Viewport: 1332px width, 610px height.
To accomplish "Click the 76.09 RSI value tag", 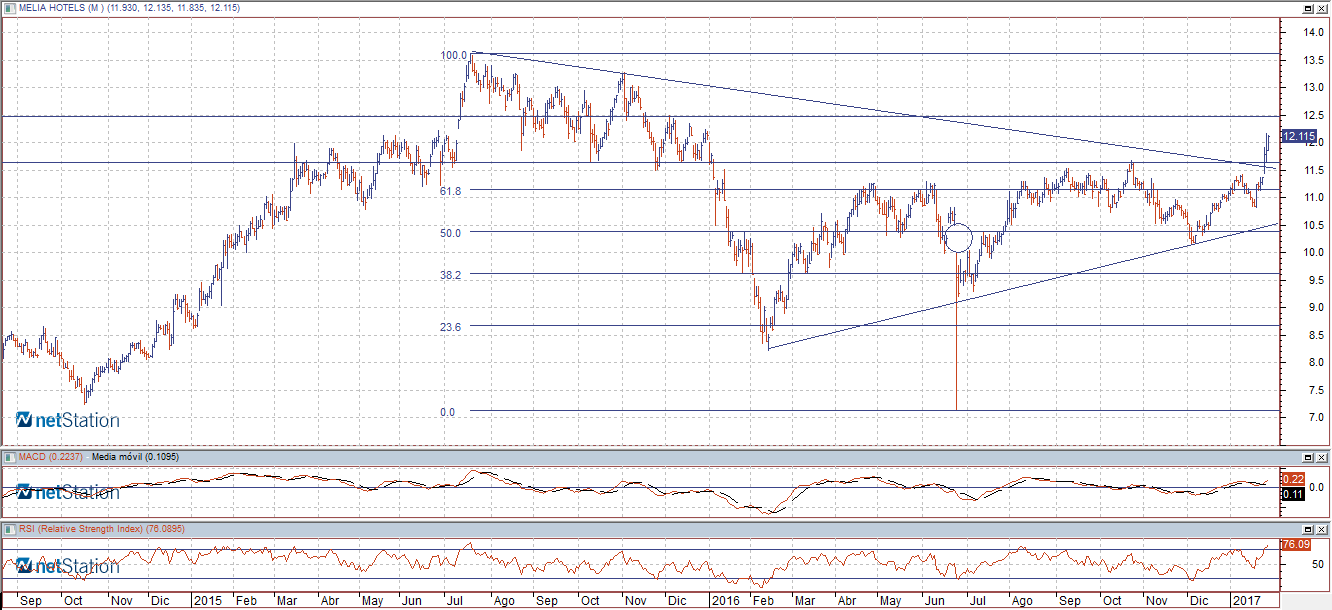I will 1296,544.
